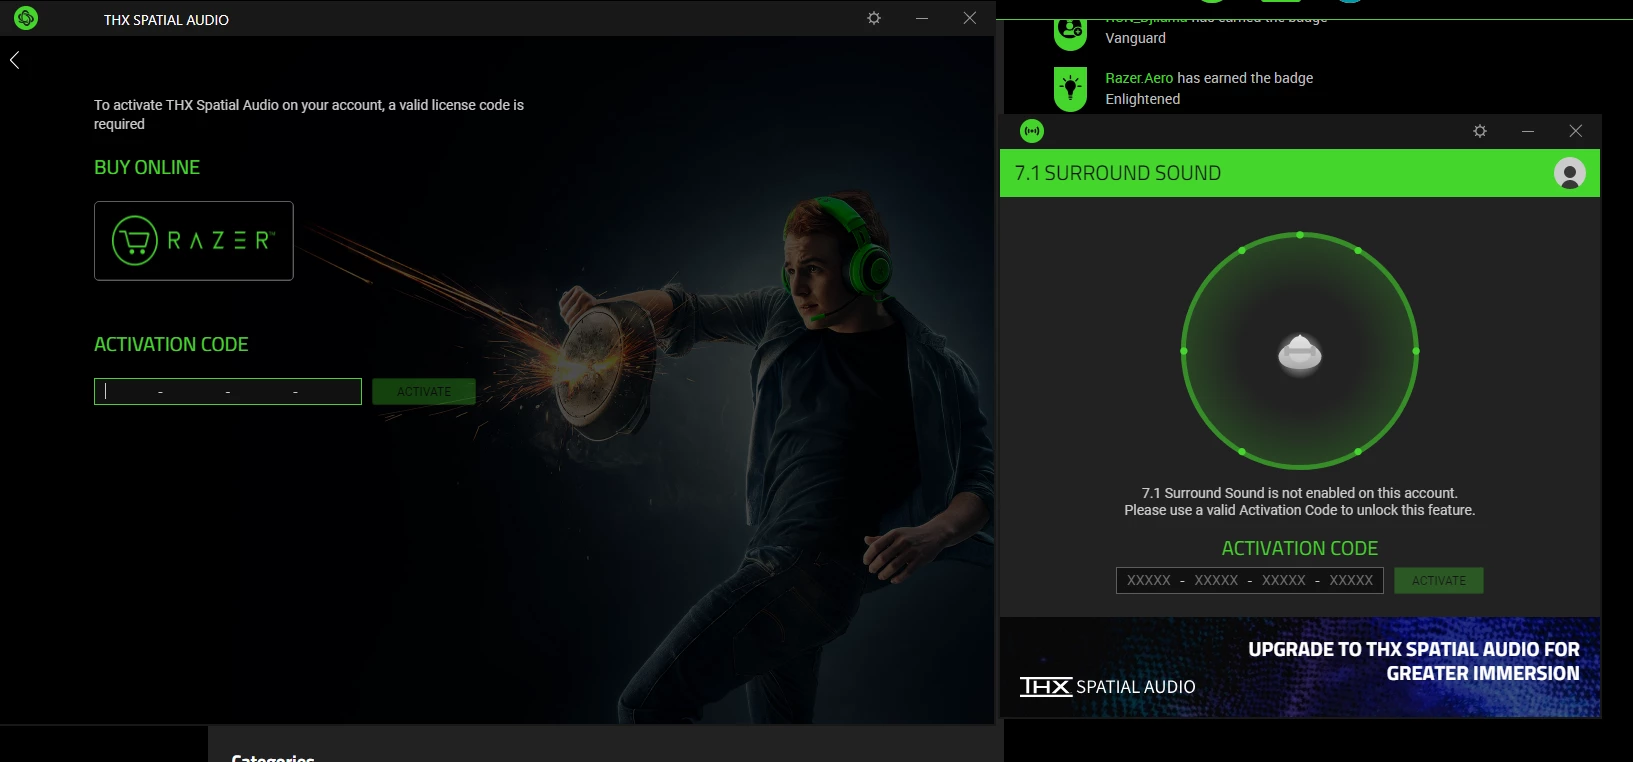This screenshot has width=1633, height=762.
Task: Minimize the 7.1 Surround Sound window
Action: pyautogui.click(x=1528, y=131)
